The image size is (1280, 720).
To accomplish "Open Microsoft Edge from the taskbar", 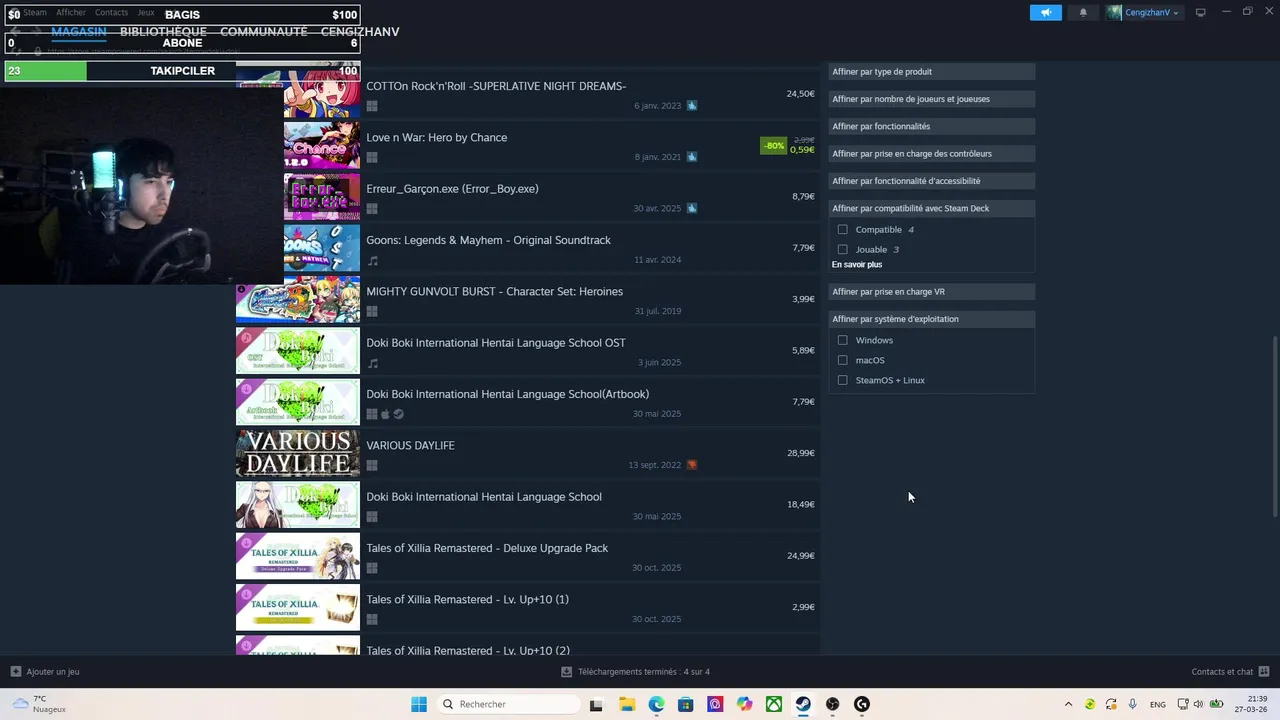I will pyautogui.click(x=656, y=704).
